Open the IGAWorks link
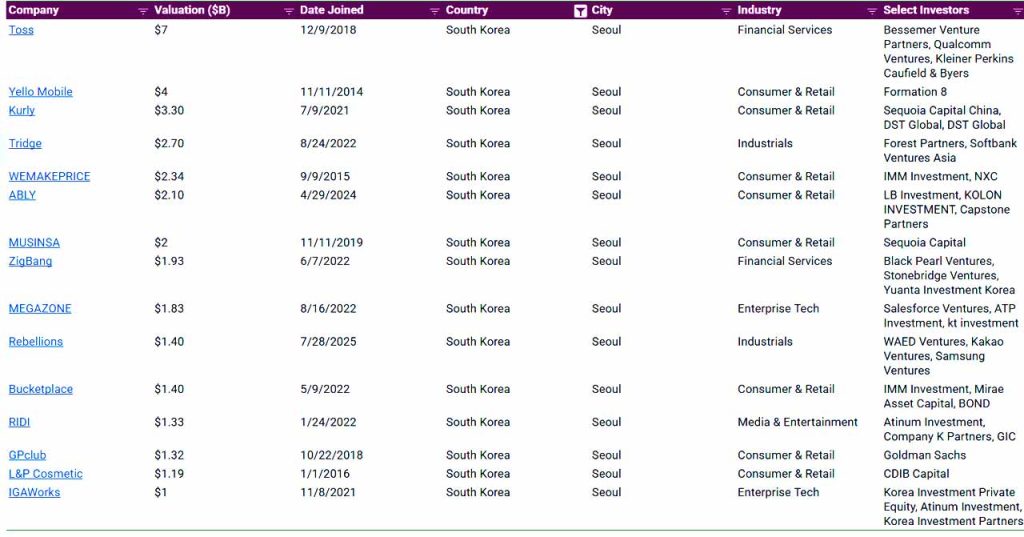Image resolution: width=1024 pixels, height=537 pixels. (34, 493)
